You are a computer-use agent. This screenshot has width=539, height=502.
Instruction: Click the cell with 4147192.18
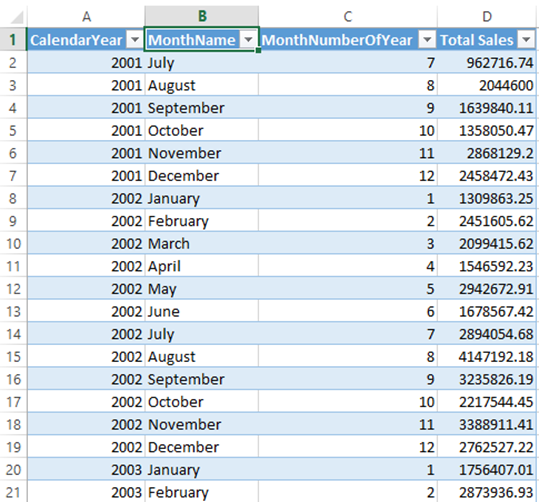pyautogui.click(x=487, y=357)
